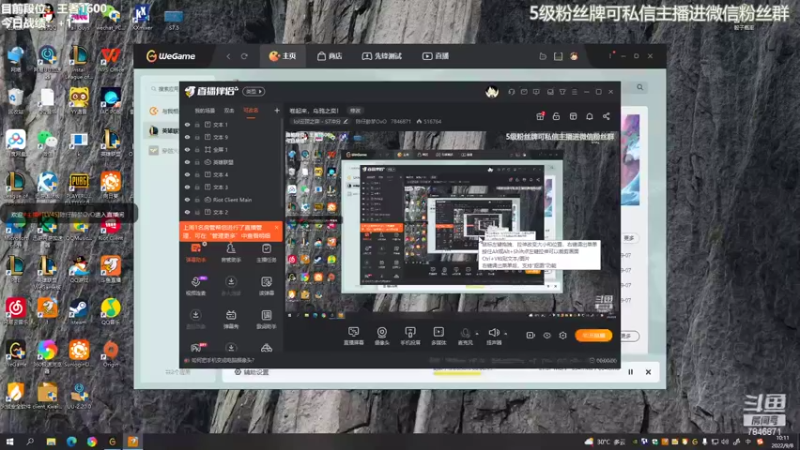
Task: Switch to the orange-highlighted scene tab
Action: click(251, 111)
